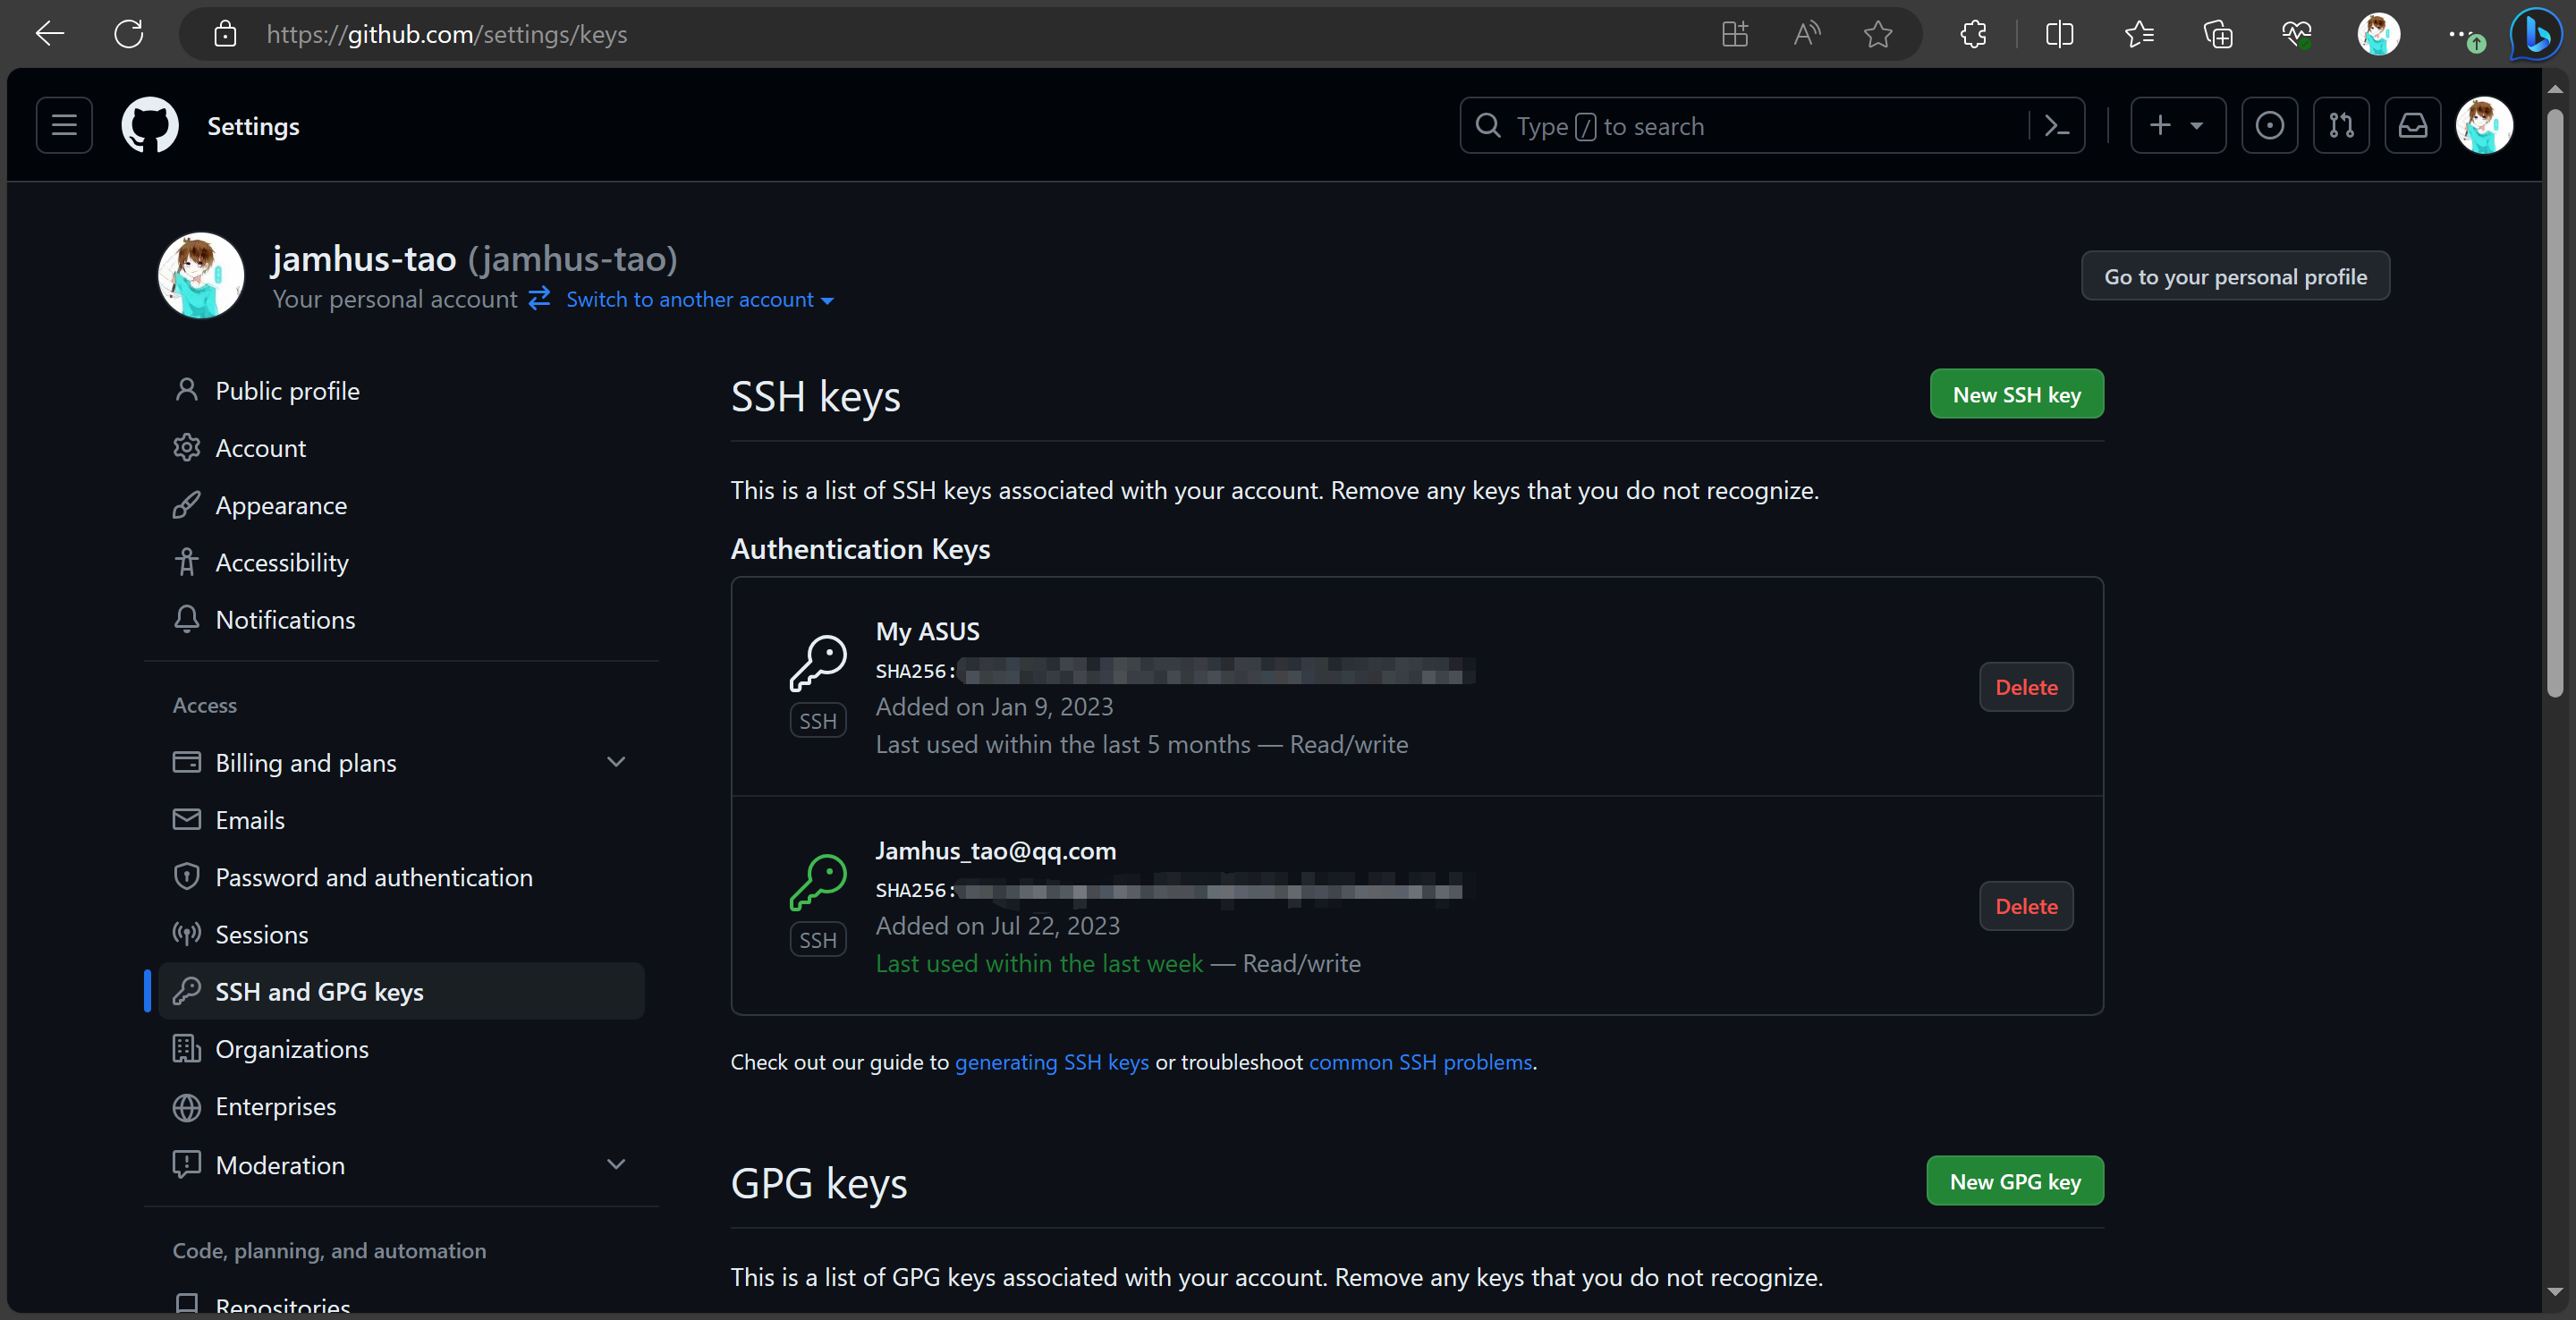Image resolution: width=2576 pixels, height=1320 pixels.
Task: Open GitHub Issues icon in header
Action: pyautogui.click(x=2270, y=126)
